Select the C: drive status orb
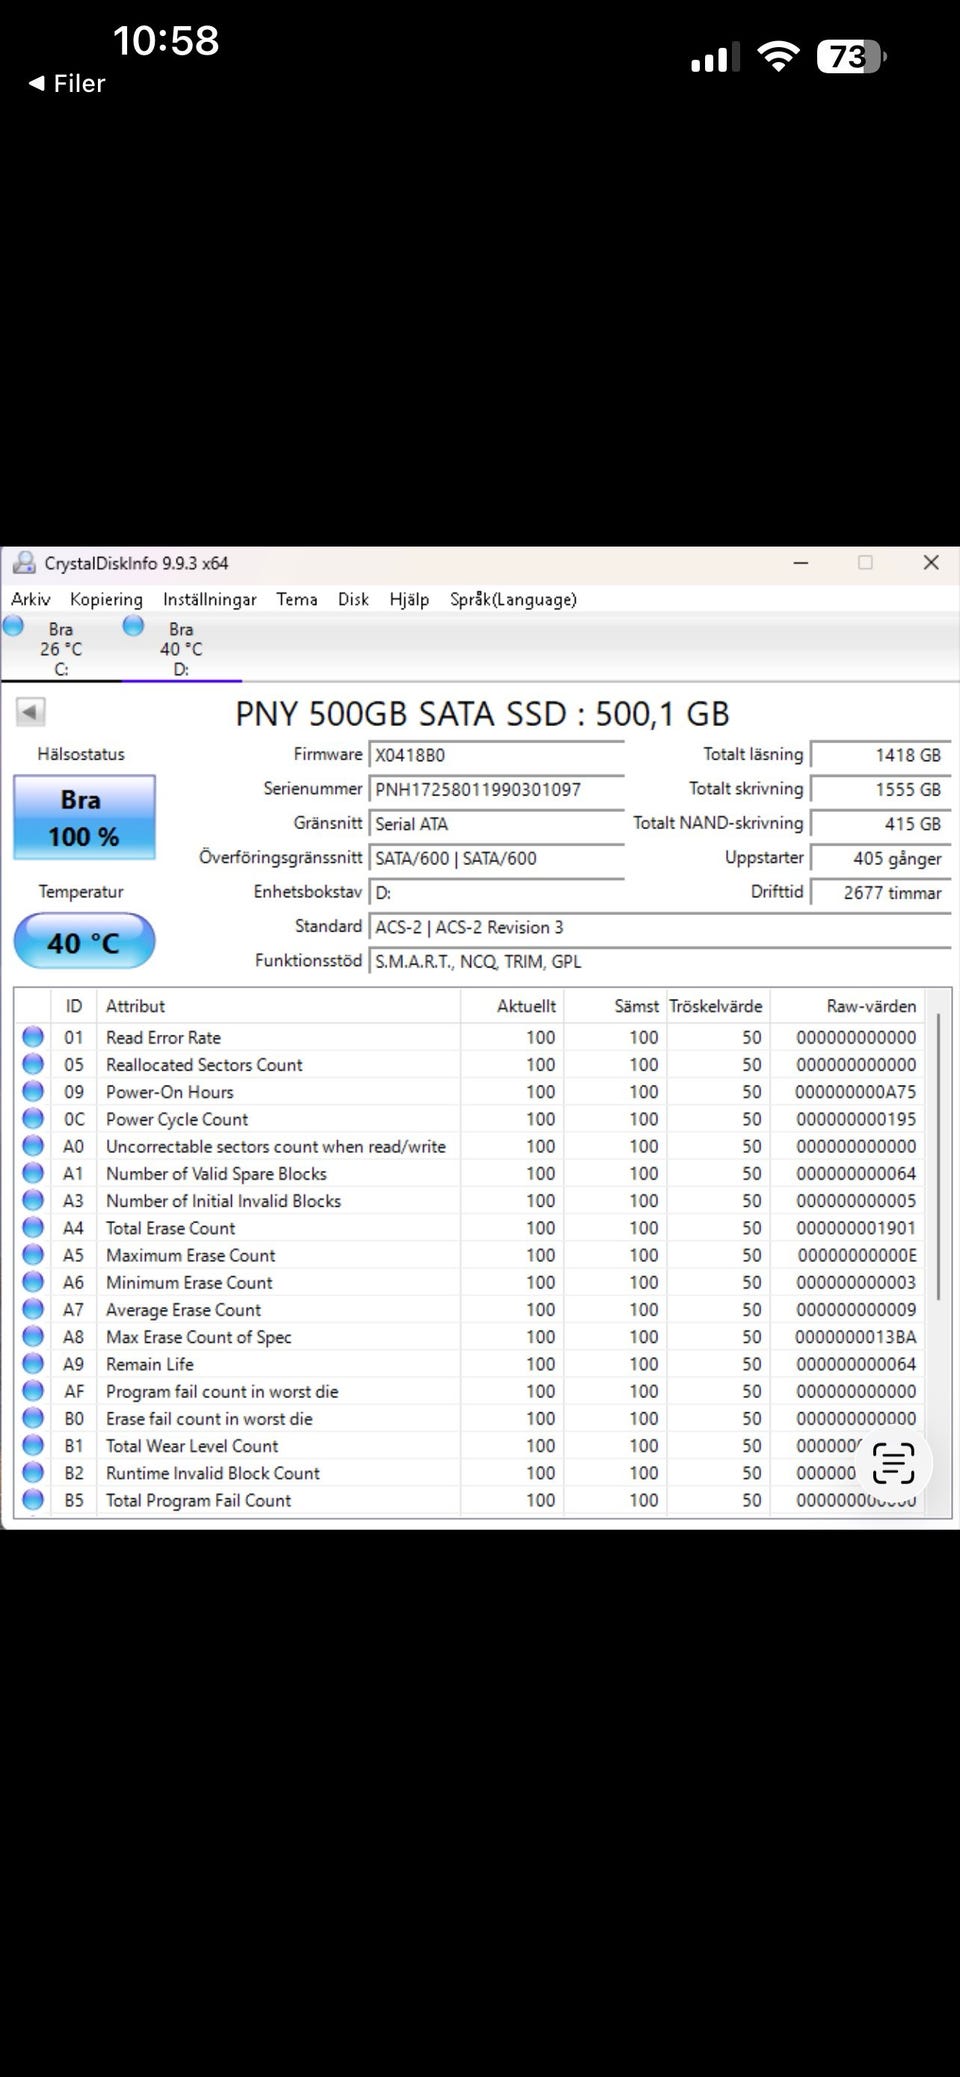The image size is (960, 2077). 13,627
